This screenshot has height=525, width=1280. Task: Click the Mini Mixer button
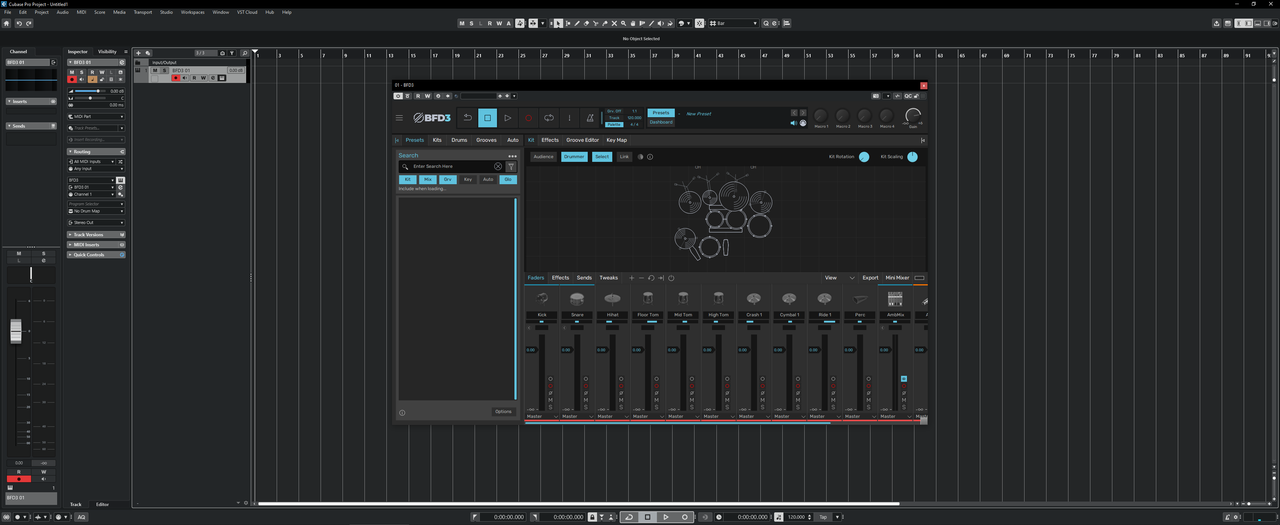(x=897, y=278)
